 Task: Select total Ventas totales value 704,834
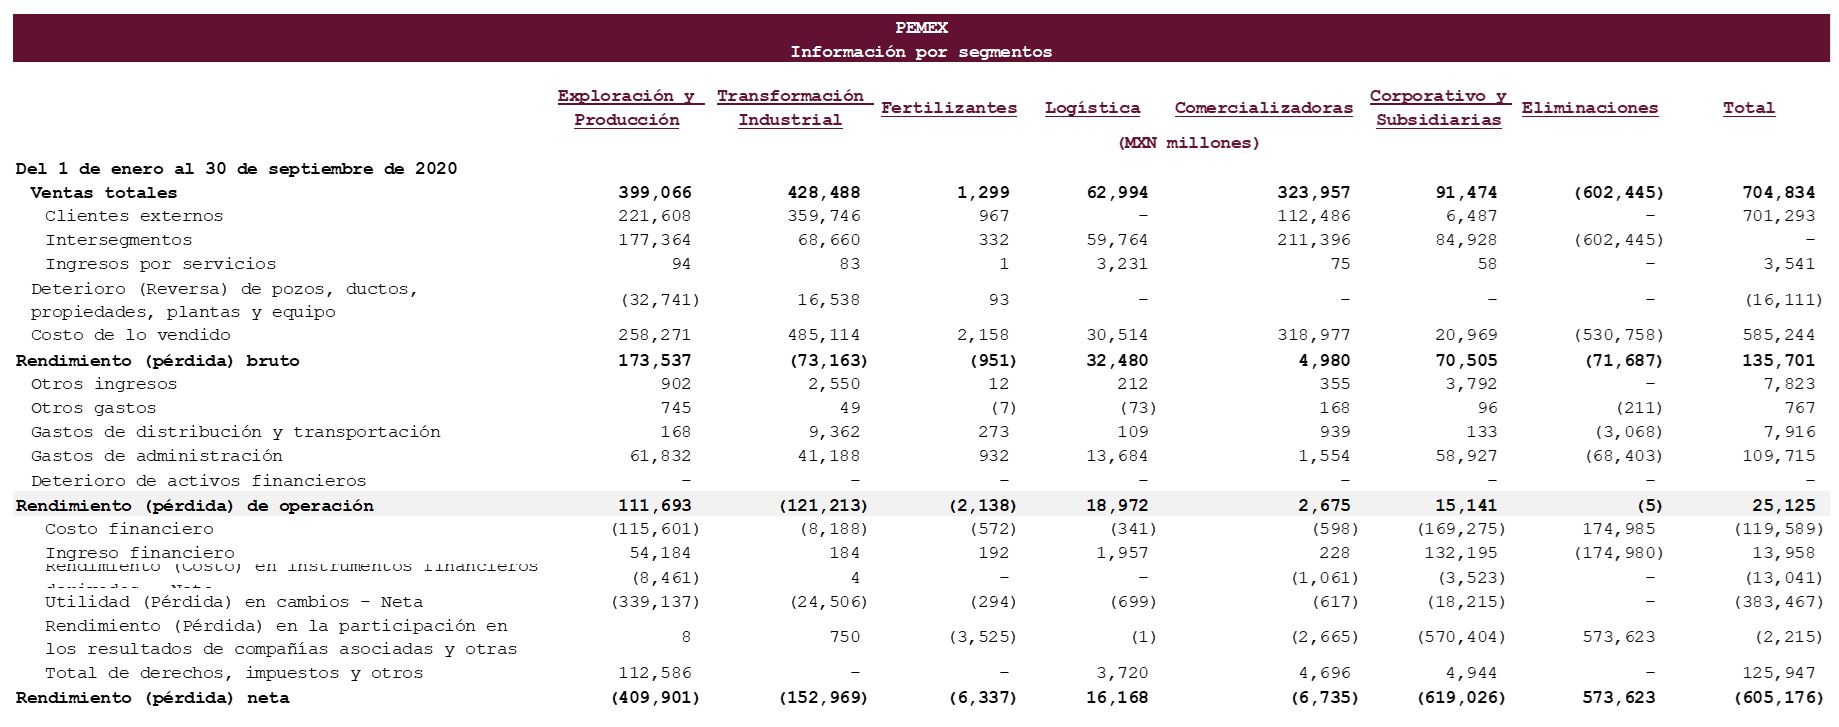[1778, 193]
